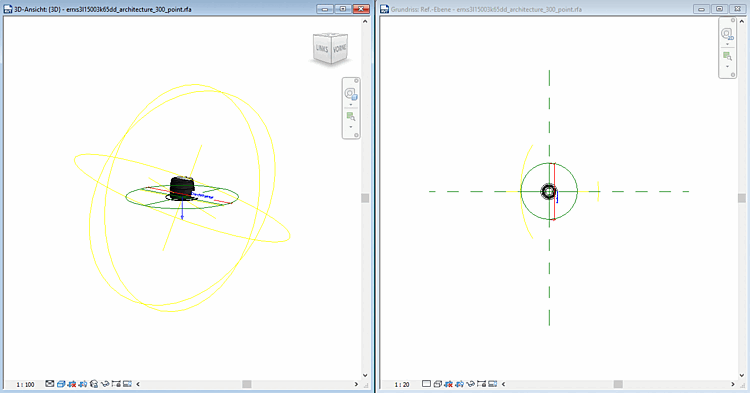The height and width of the screenshot is (393, 750).
Task: Click floor plan horizontal scrollbar thumb
Action: [618, 384]
